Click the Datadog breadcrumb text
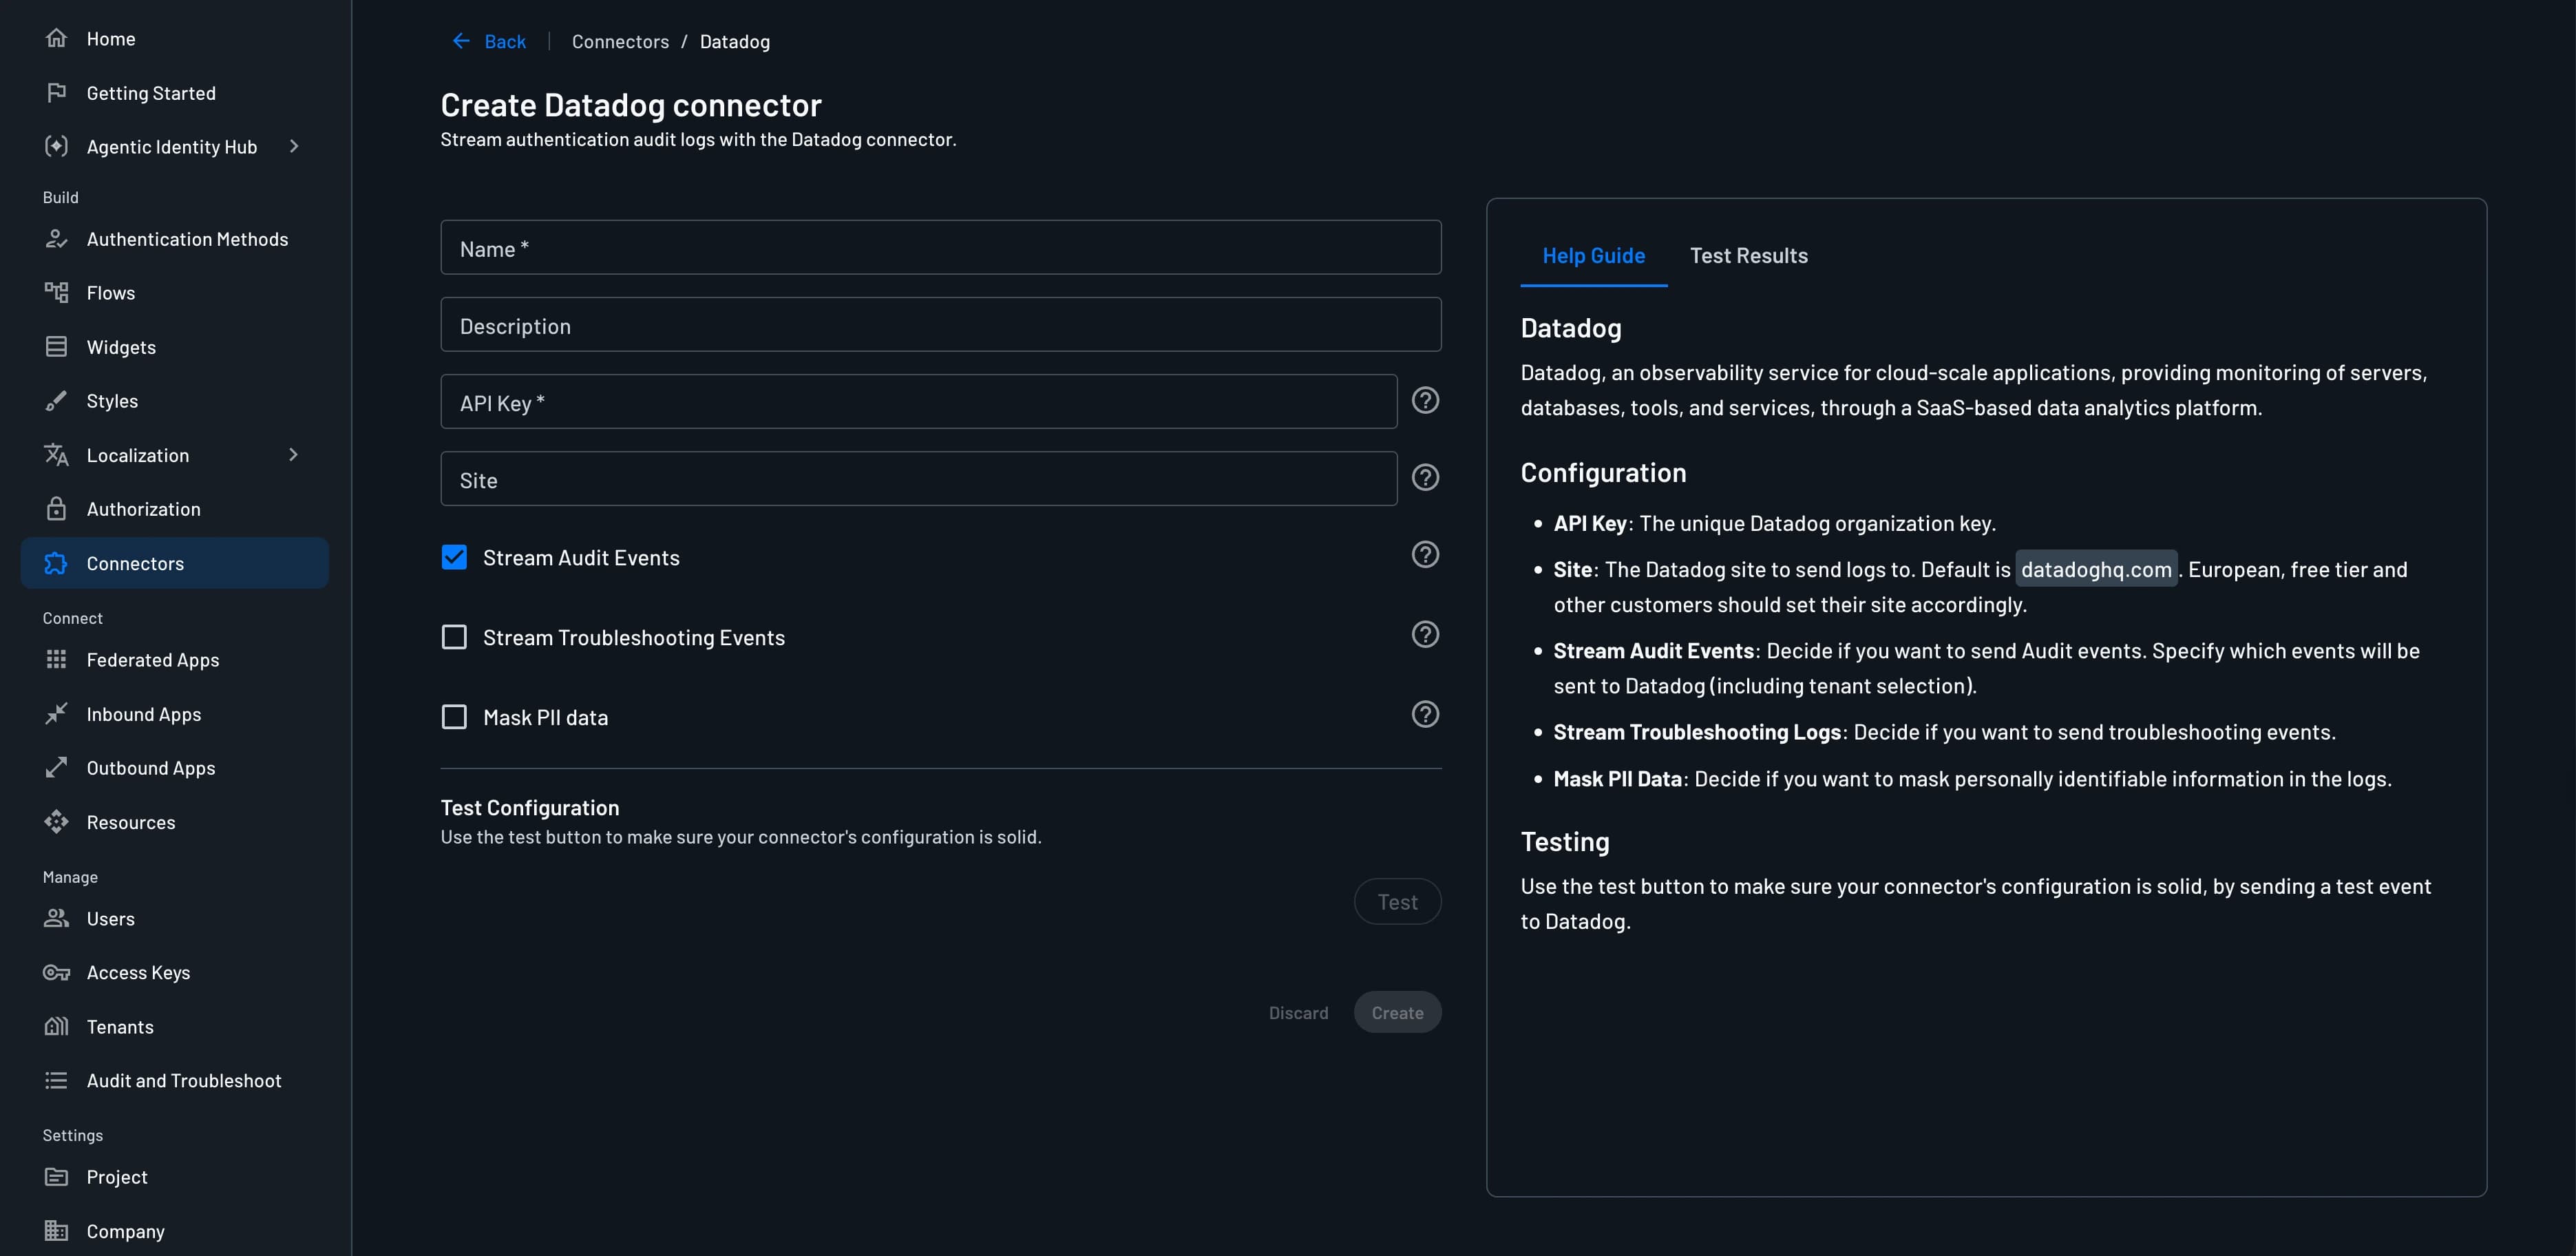2576x1256 pixels. coord(734,41)
